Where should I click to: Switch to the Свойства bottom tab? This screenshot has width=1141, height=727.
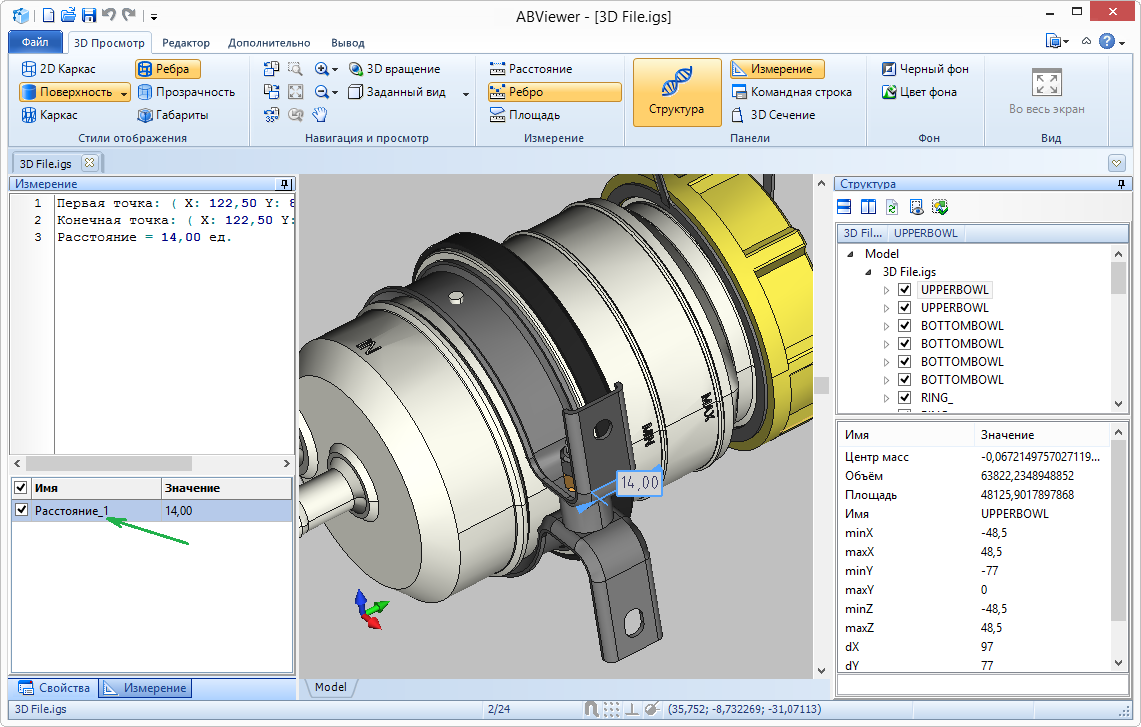56,688
